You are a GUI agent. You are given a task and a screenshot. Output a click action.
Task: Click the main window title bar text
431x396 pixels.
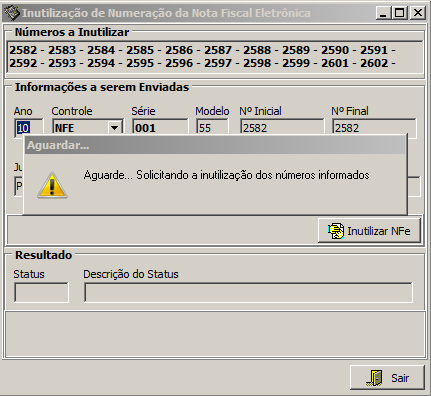[x=166, y=13]
